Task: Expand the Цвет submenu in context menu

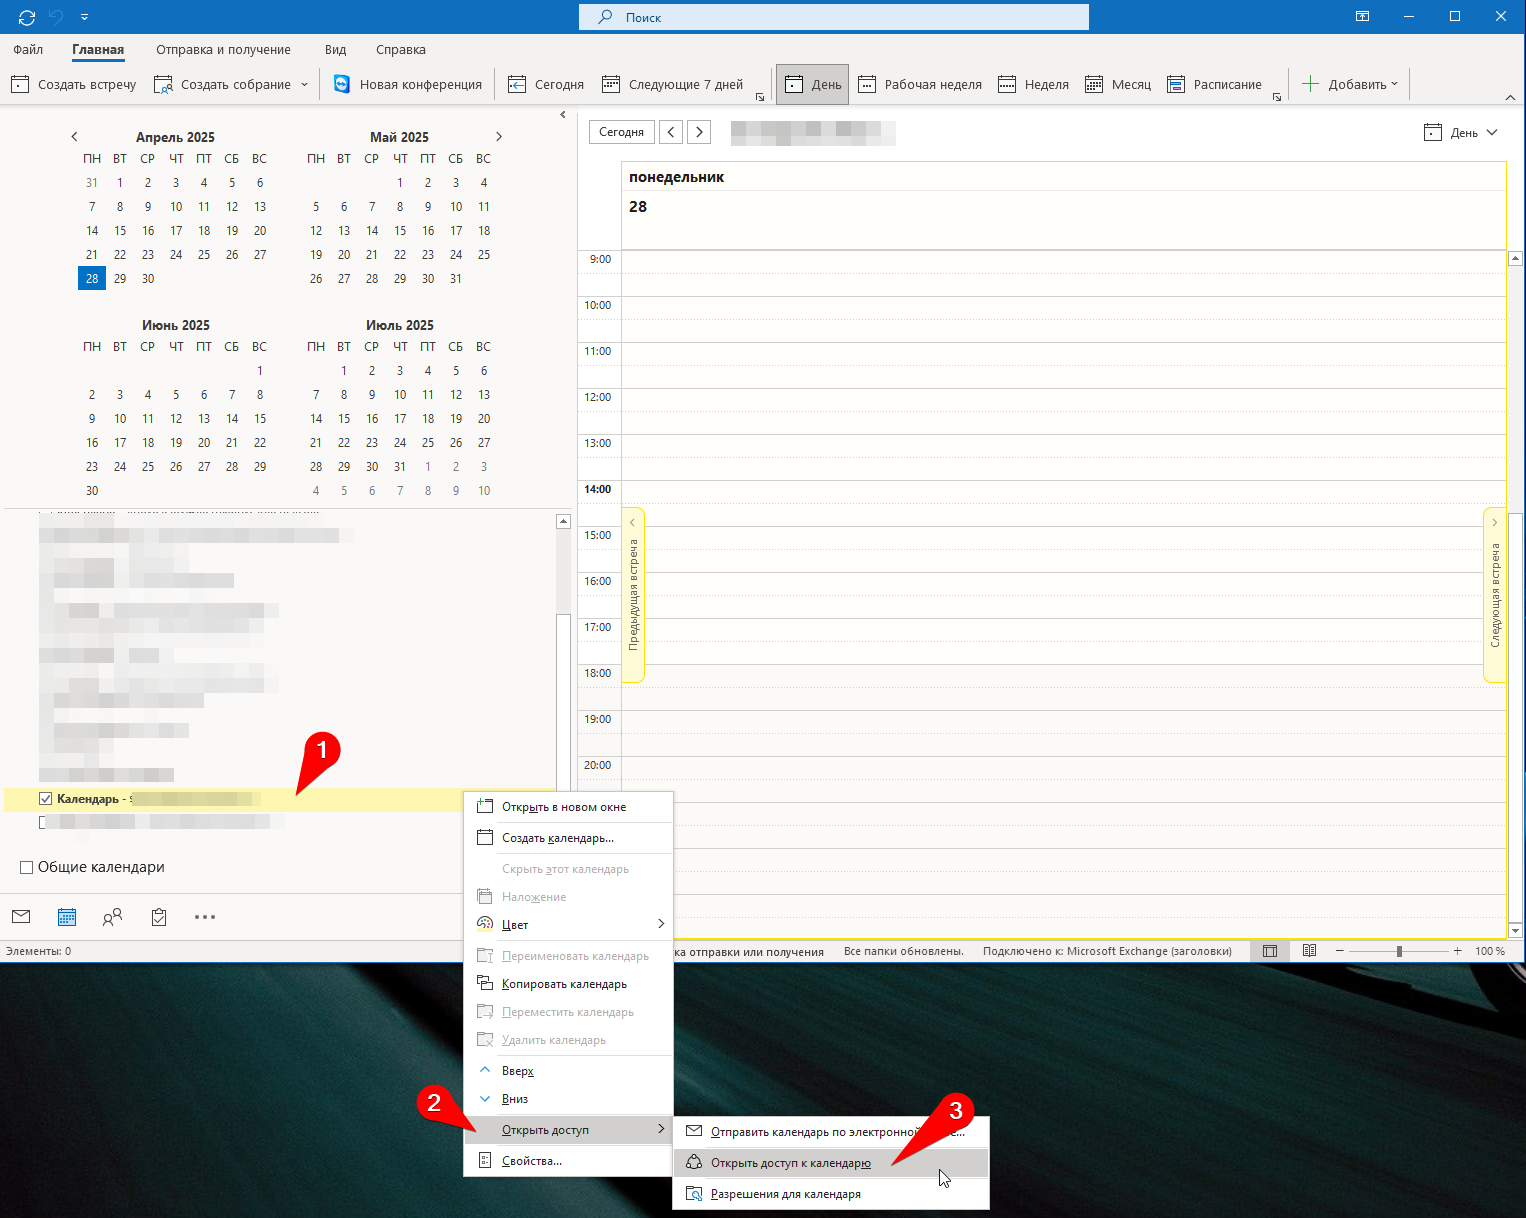Action: pyautogui.click(x=570, y=924)
